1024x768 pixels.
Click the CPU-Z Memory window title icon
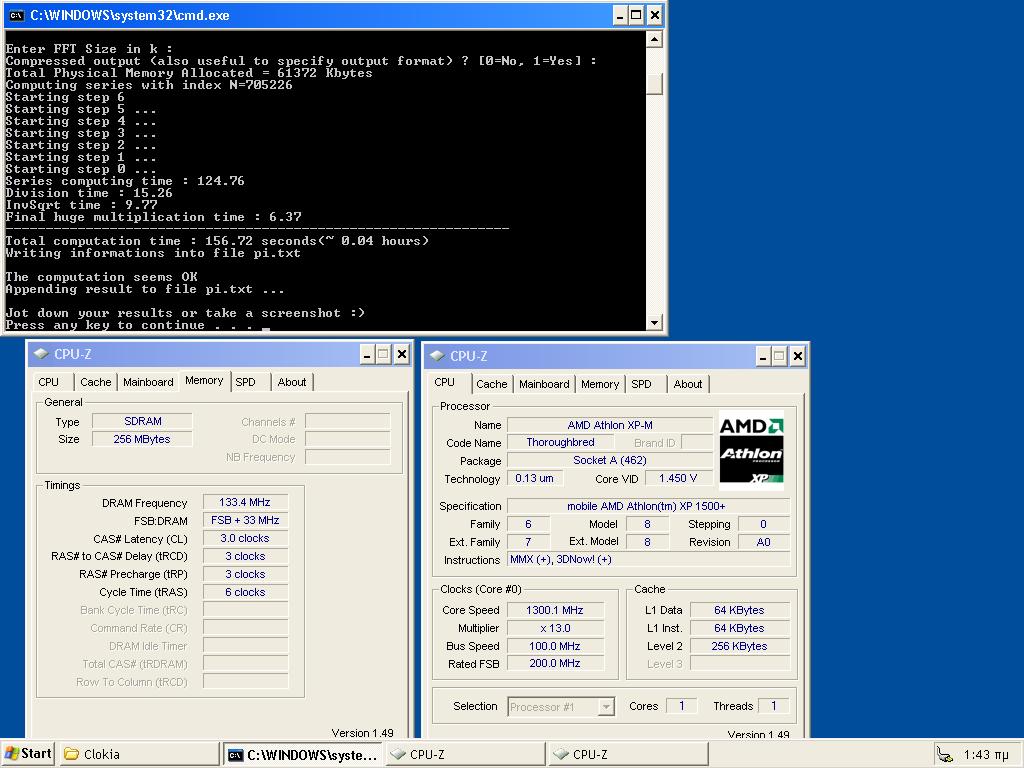[x=41, y=354]
